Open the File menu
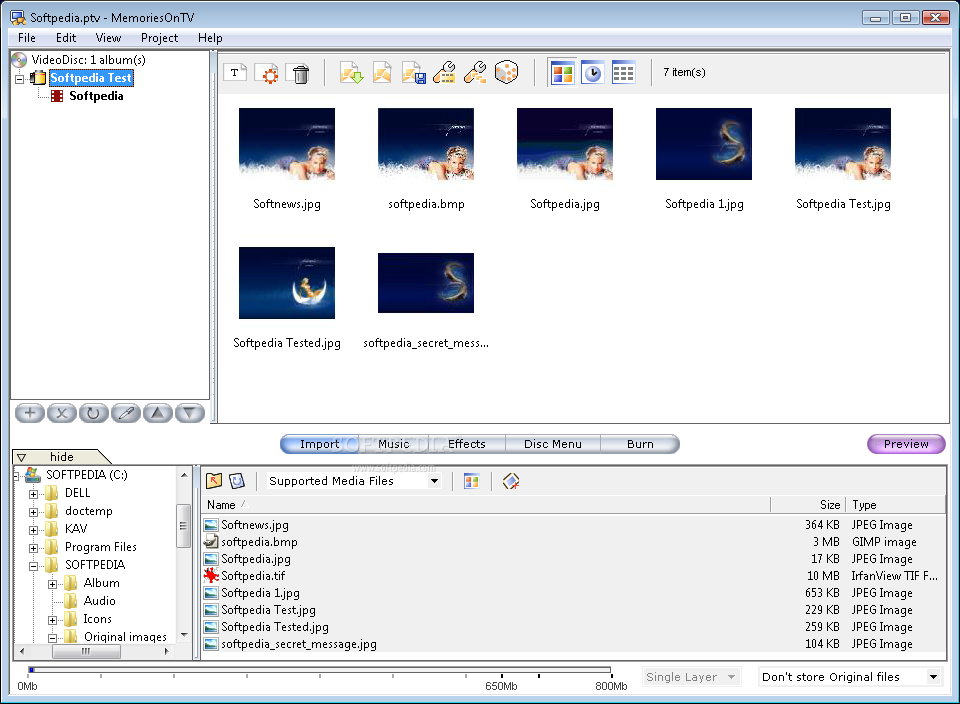 tap(27, 38)
